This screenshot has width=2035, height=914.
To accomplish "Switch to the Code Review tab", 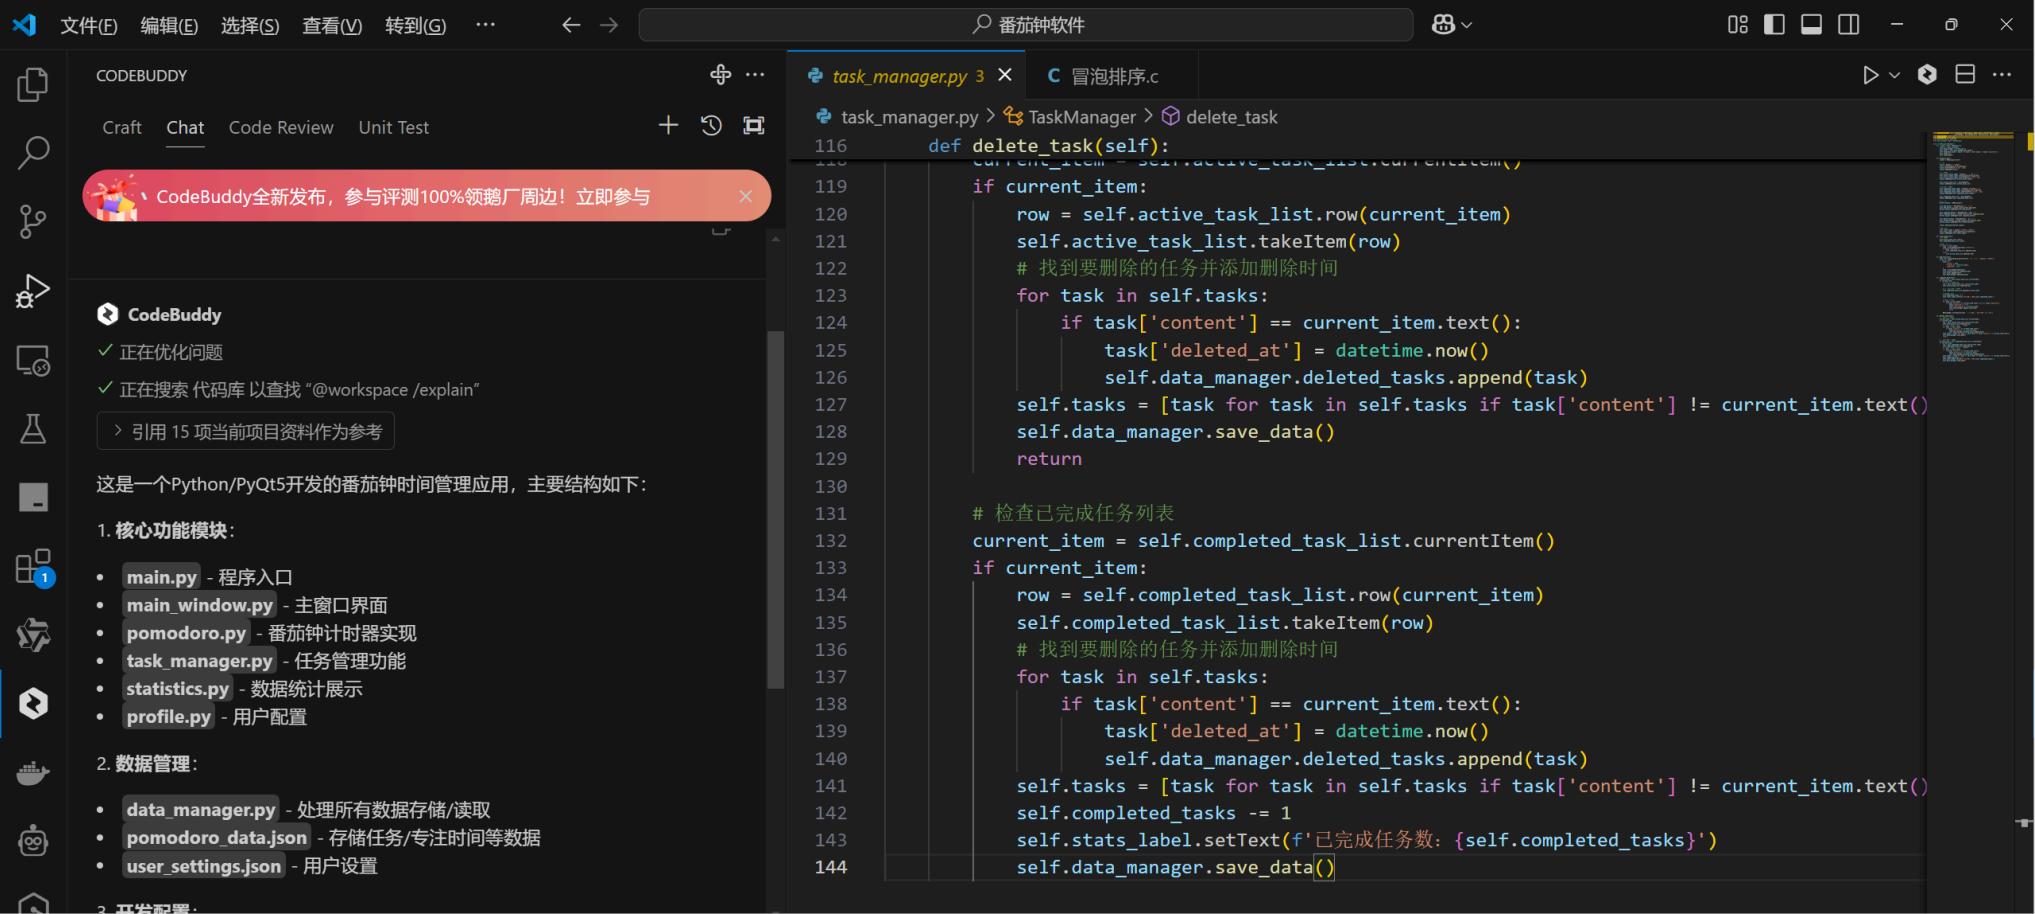I will tap(280, 127).
